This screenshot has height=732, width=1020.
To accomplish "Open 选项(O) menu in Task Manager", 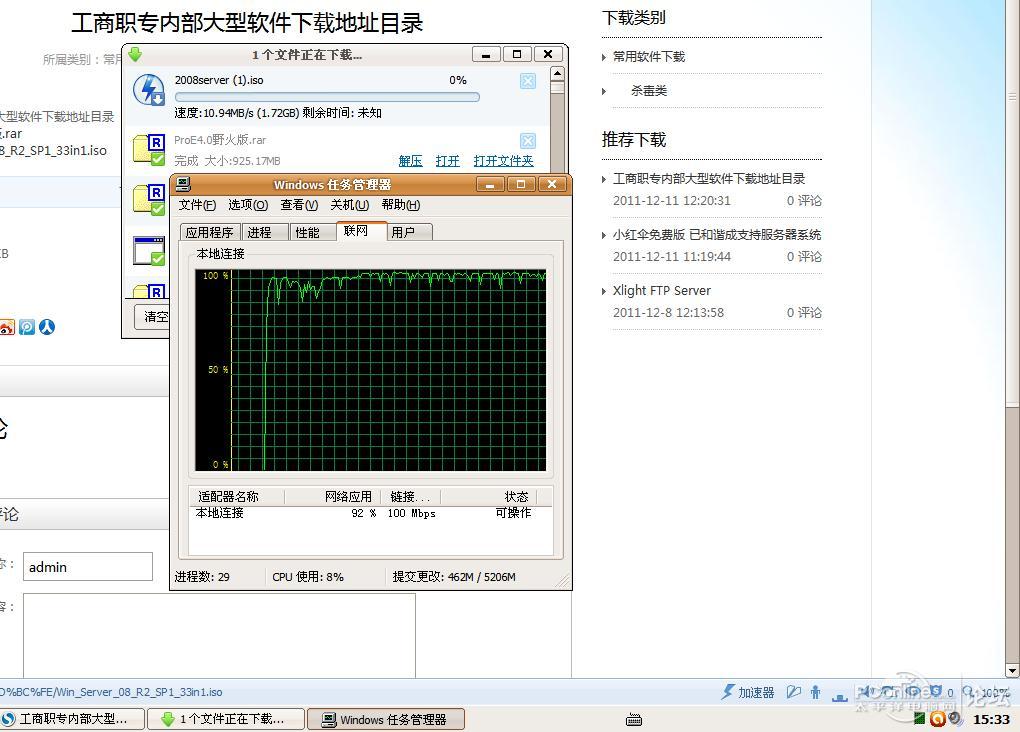I will pyautogui.click(x=248, y=205).
